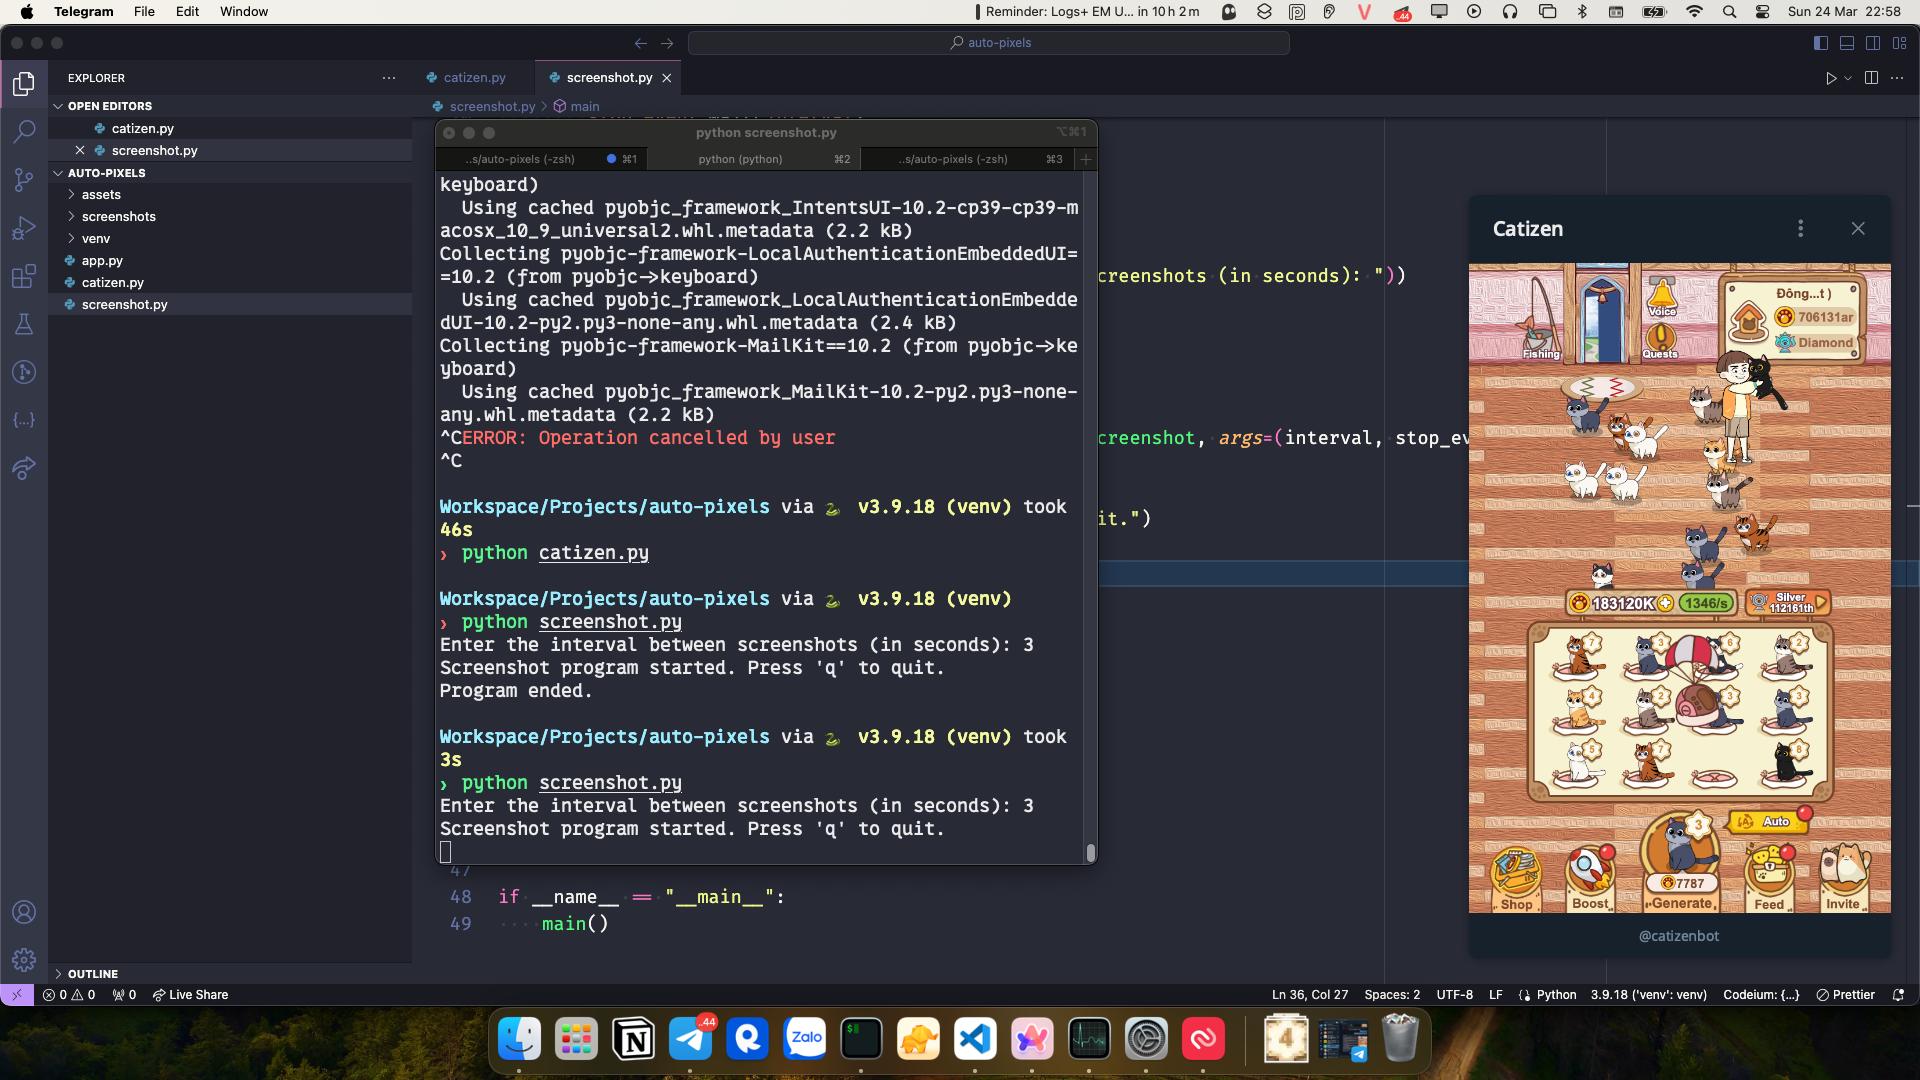Open Telegram from the Dock
Image resolution: width=1920 pixels, height=1080 pixels.
690,1040
